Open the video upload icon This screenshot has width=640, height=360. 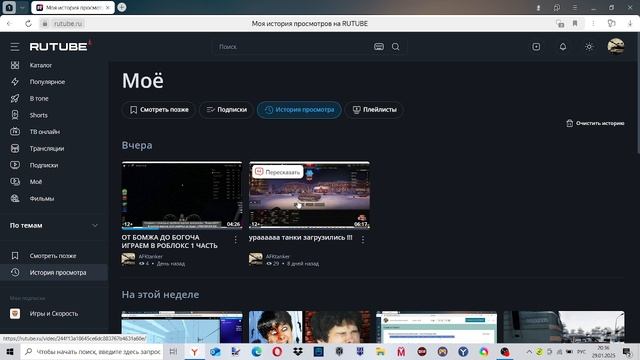point(536,47)
